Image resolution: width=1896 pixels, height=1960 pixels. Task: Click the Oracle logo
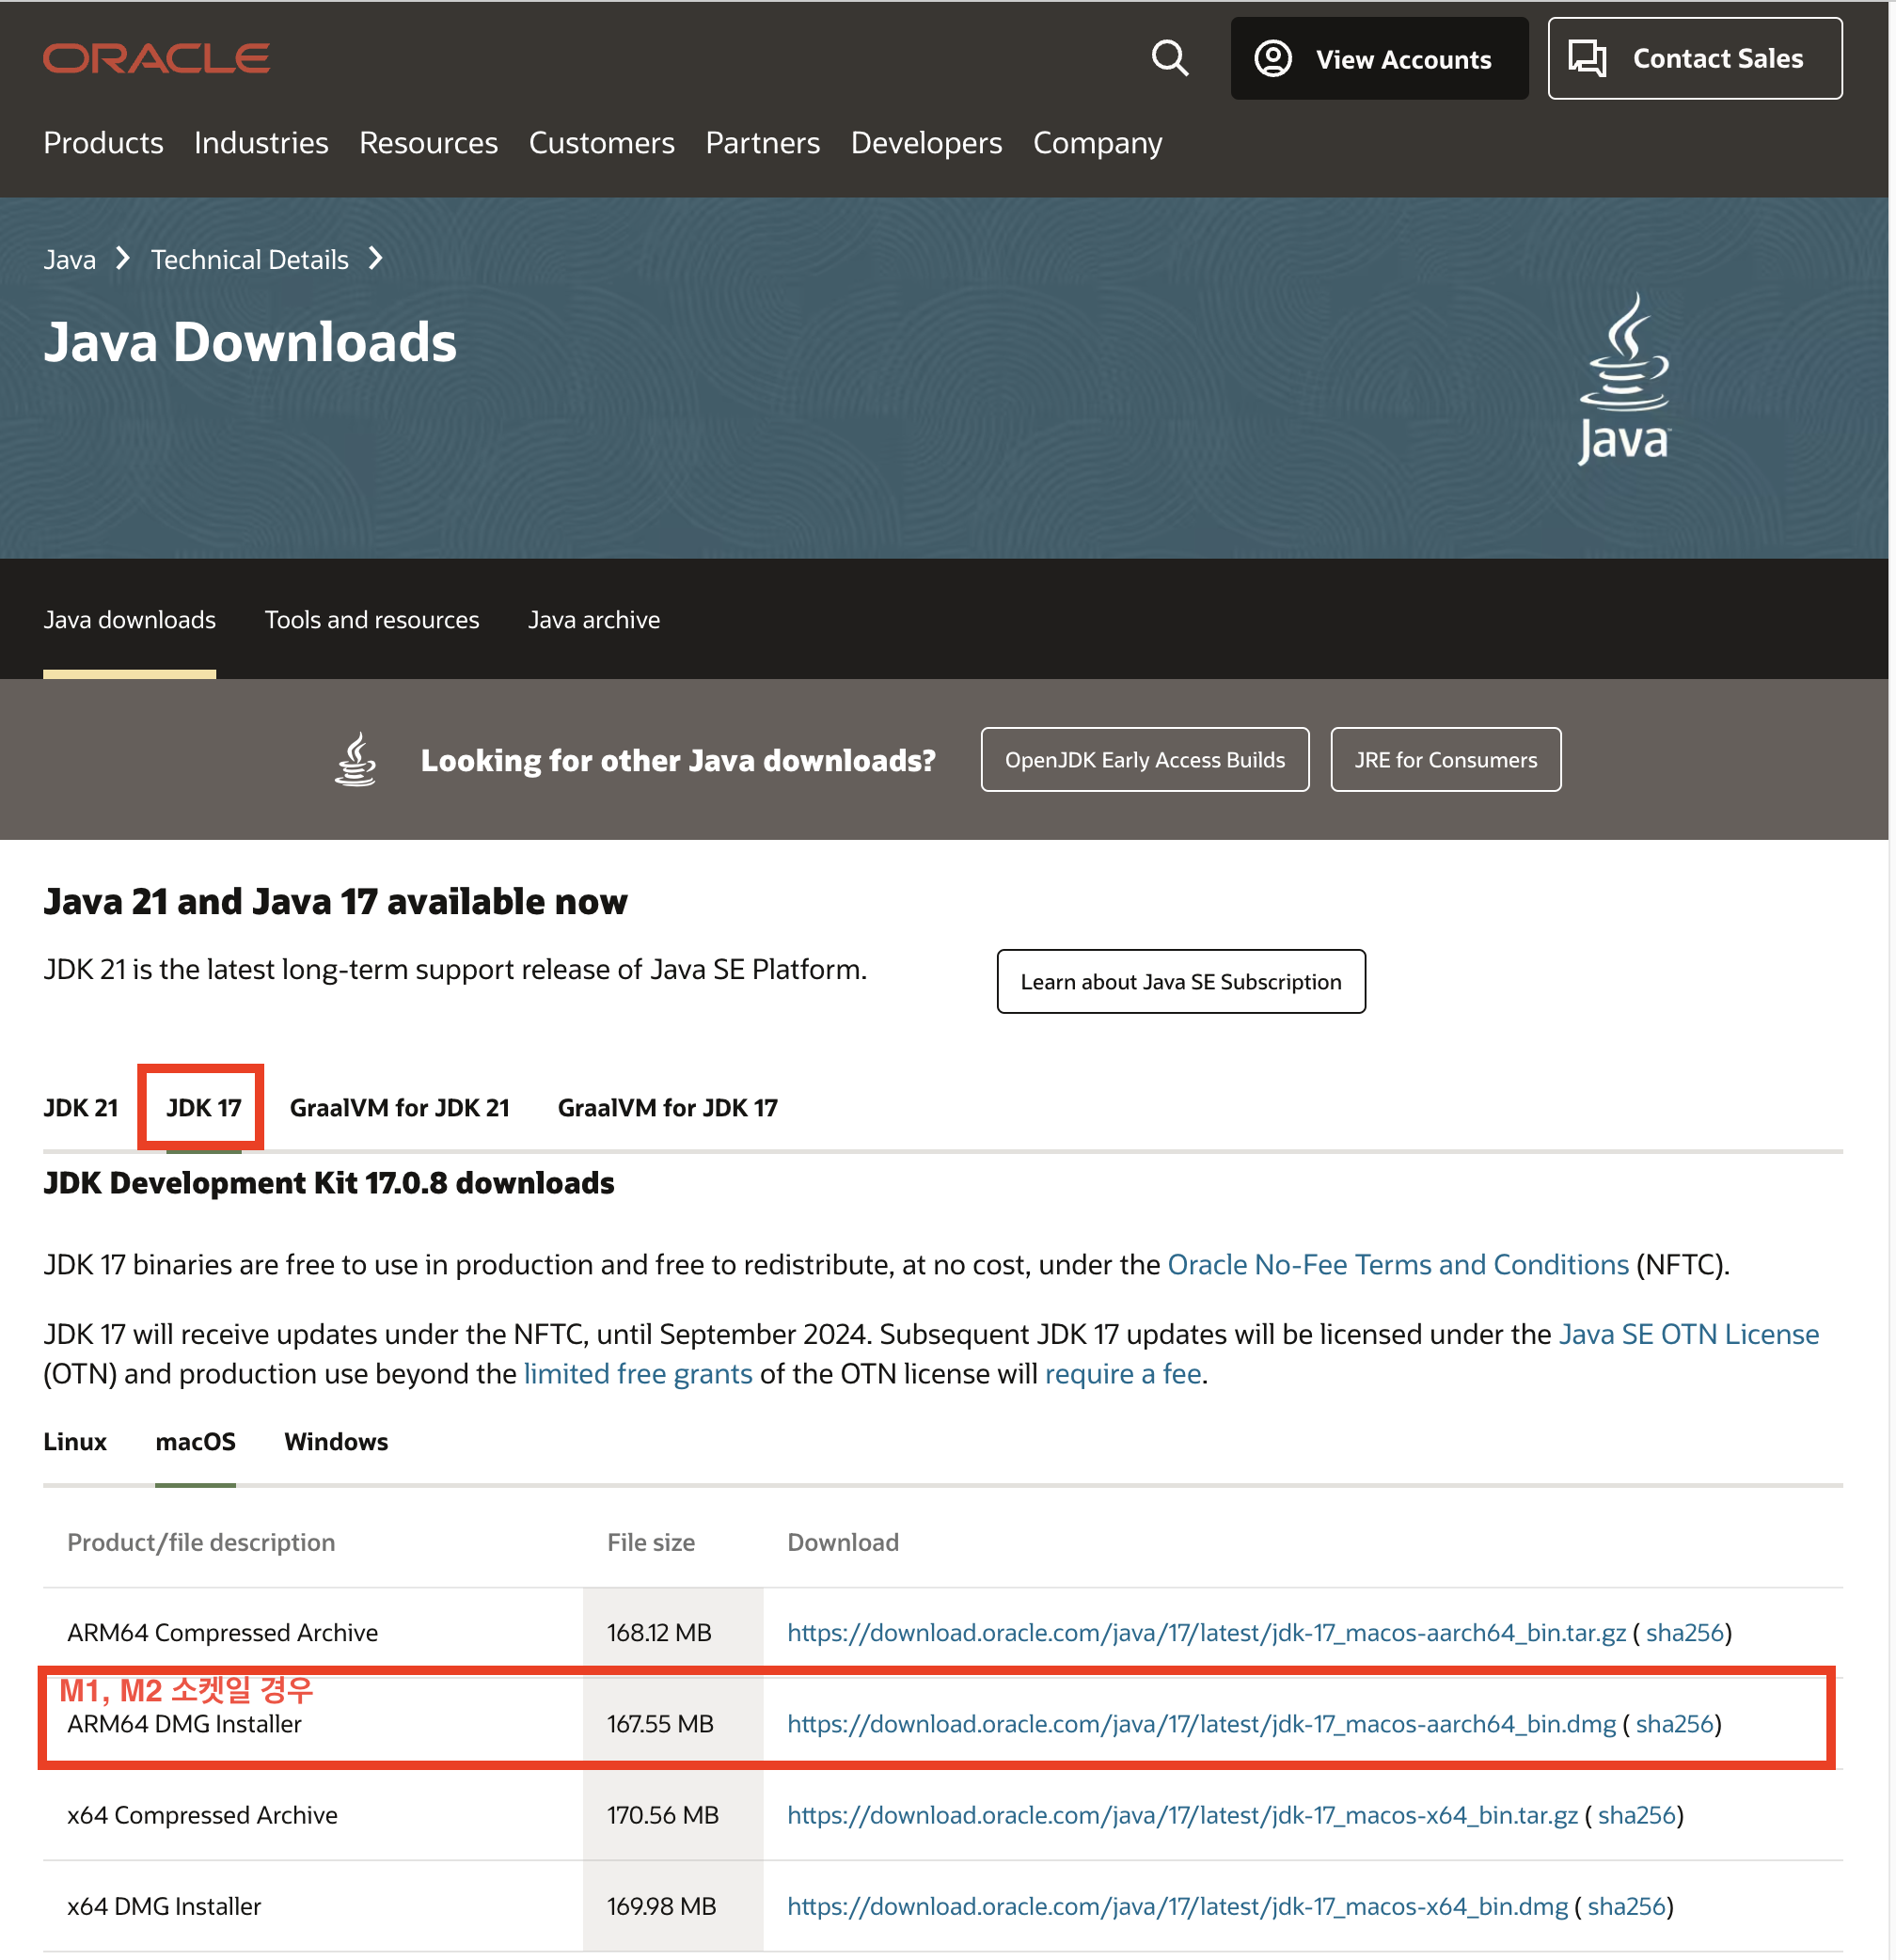click(156, 58)
